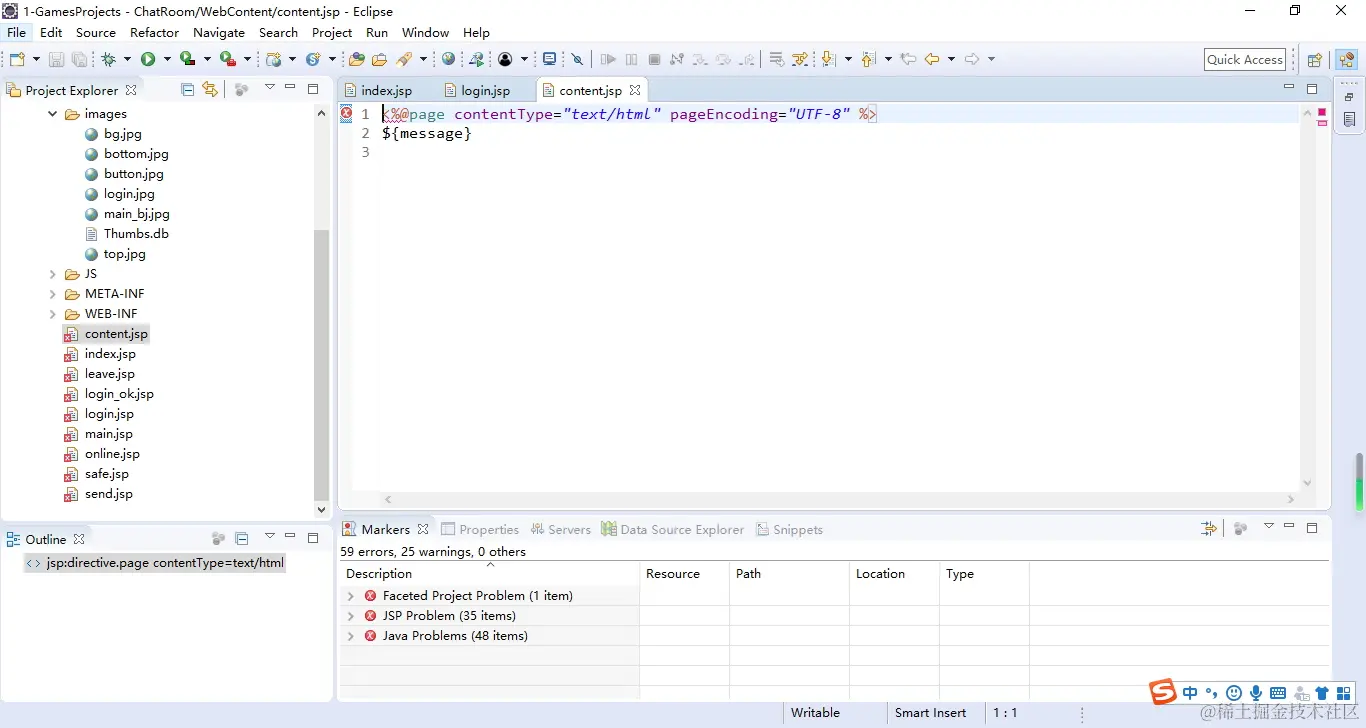Toggle Sogou Chinese/English input mode
1366x728 pixels.
pyautogui.click(x=1190, y=693)
